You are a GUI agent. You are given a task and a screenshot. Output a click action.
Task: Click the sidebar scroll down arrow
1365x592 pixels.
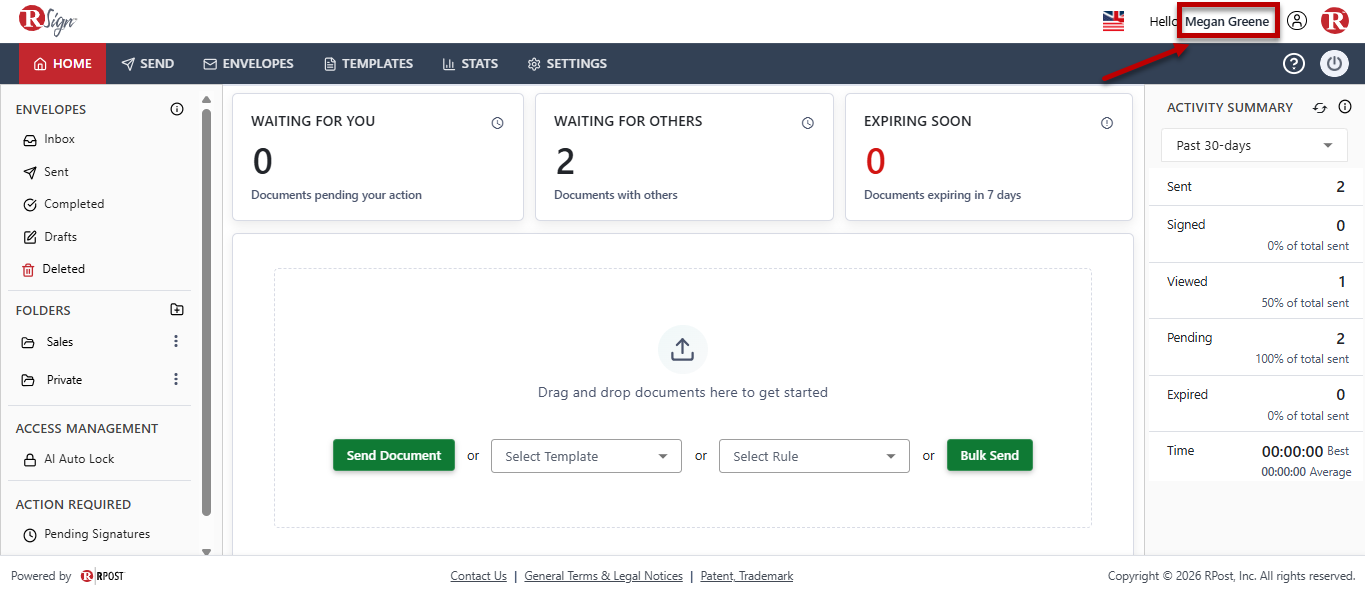(206, 551)
